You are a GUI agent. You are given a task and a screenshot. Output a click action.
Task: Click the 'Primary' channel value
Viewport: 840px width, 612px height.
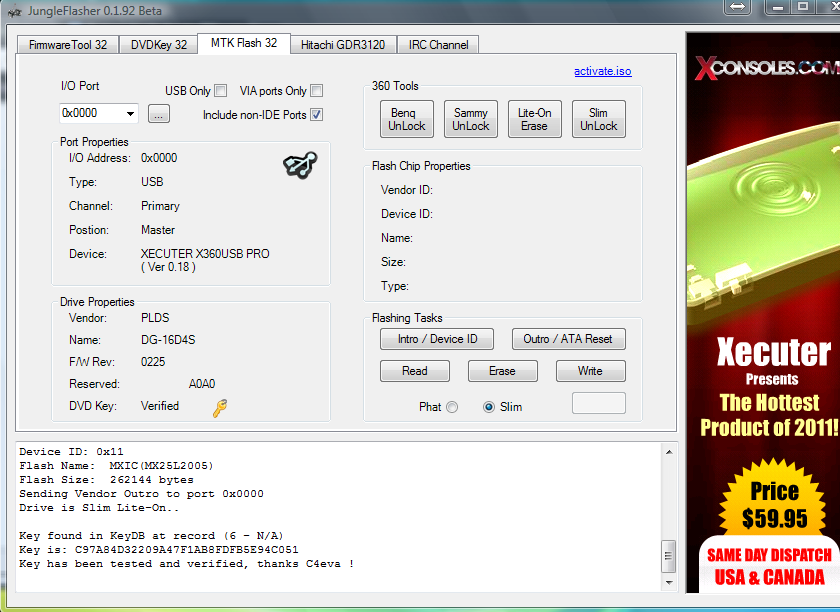(x=160, y=206)
